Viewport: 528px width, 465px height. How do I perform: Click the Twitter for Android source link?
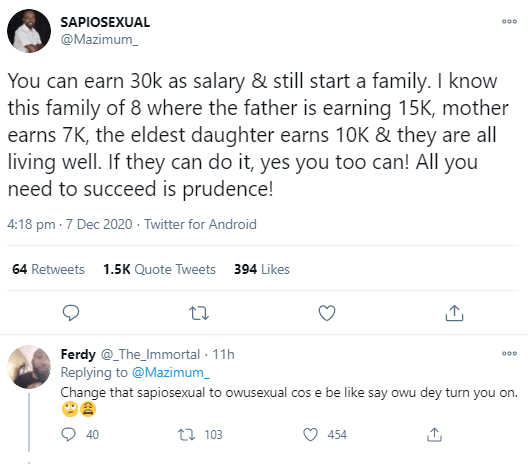[200, 224]
